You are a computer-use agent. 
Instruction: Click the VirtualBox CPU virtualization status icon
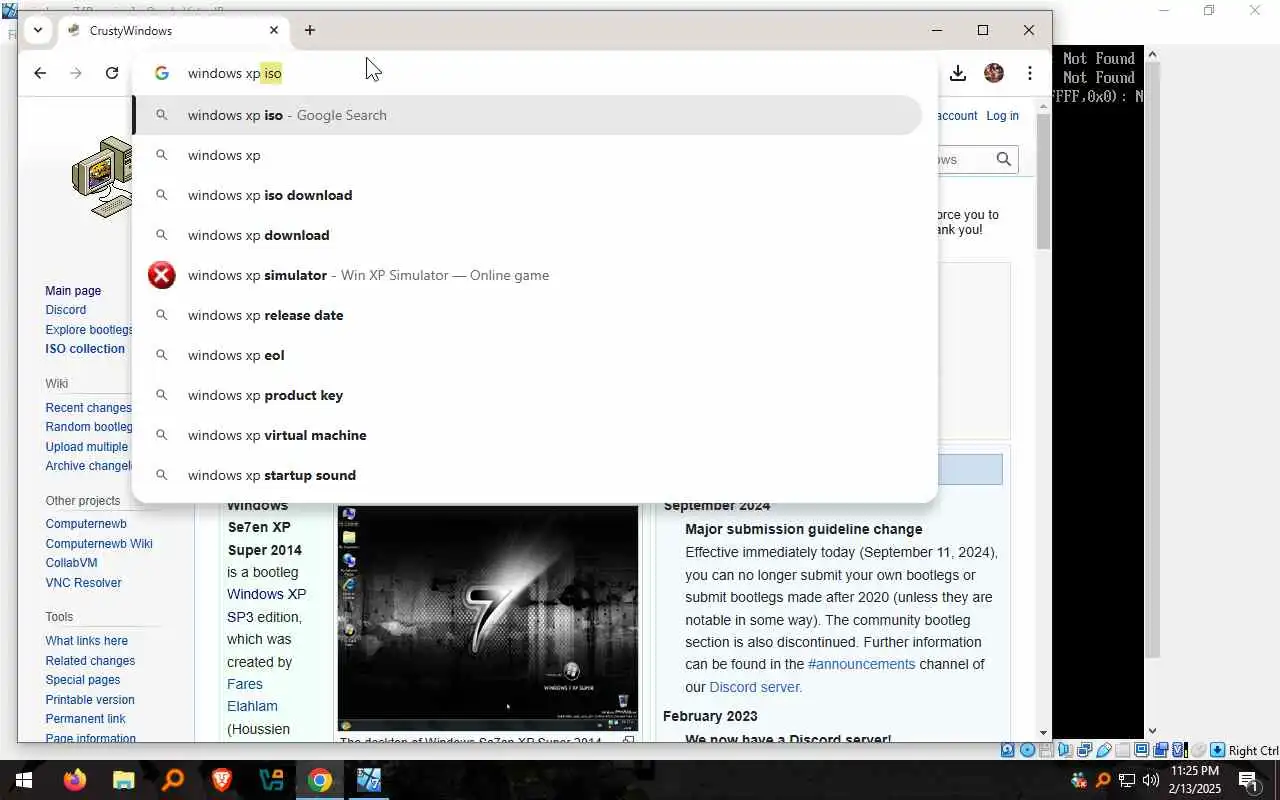click(x=1179, y=750)
